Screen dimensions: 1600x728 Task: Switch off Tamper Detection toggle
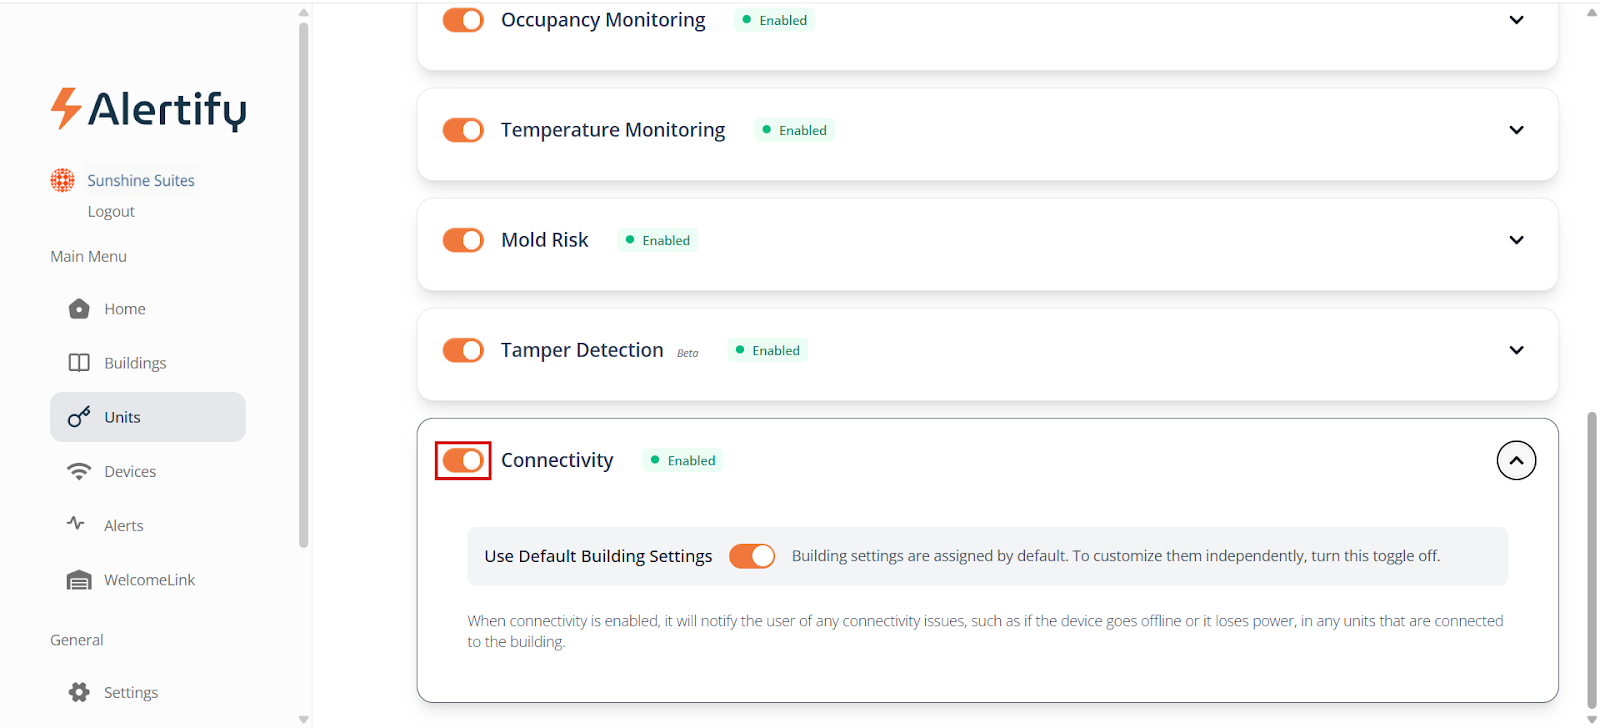coord(463,350)
